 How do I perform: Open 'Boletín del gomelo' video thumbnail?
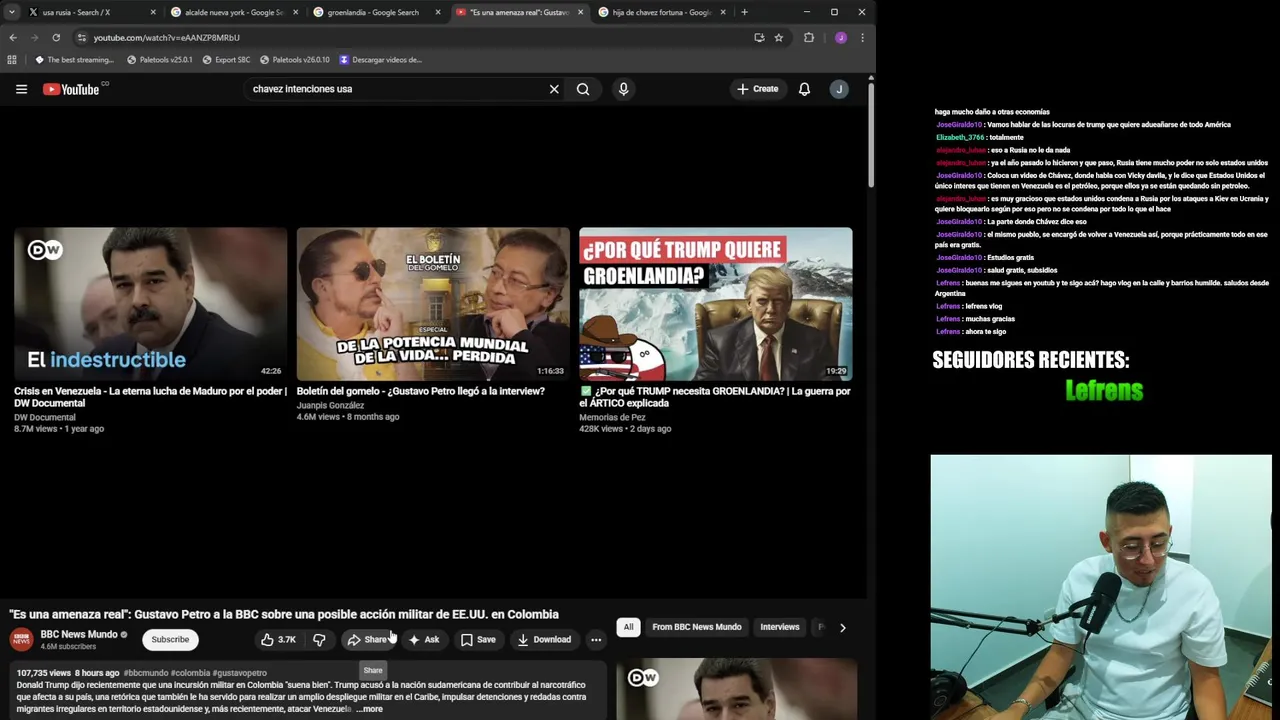coord(433,304)
